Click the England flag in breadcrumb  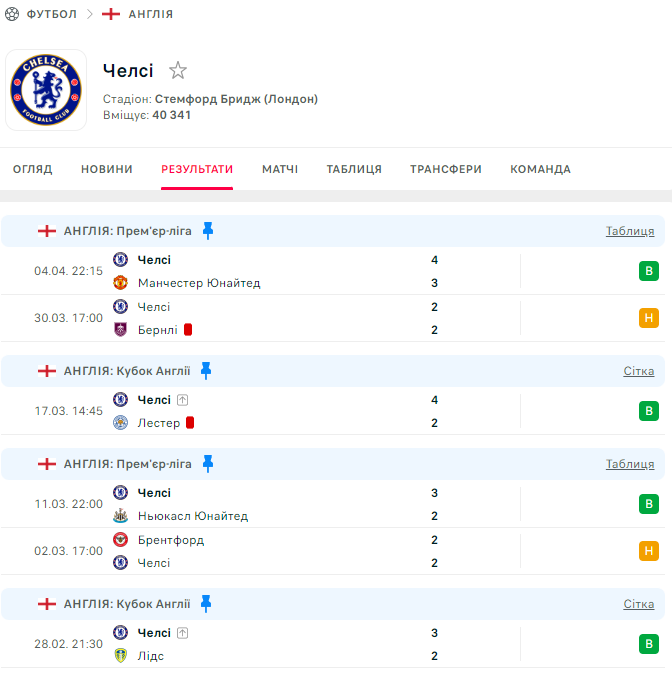click(x=111, y=14)
